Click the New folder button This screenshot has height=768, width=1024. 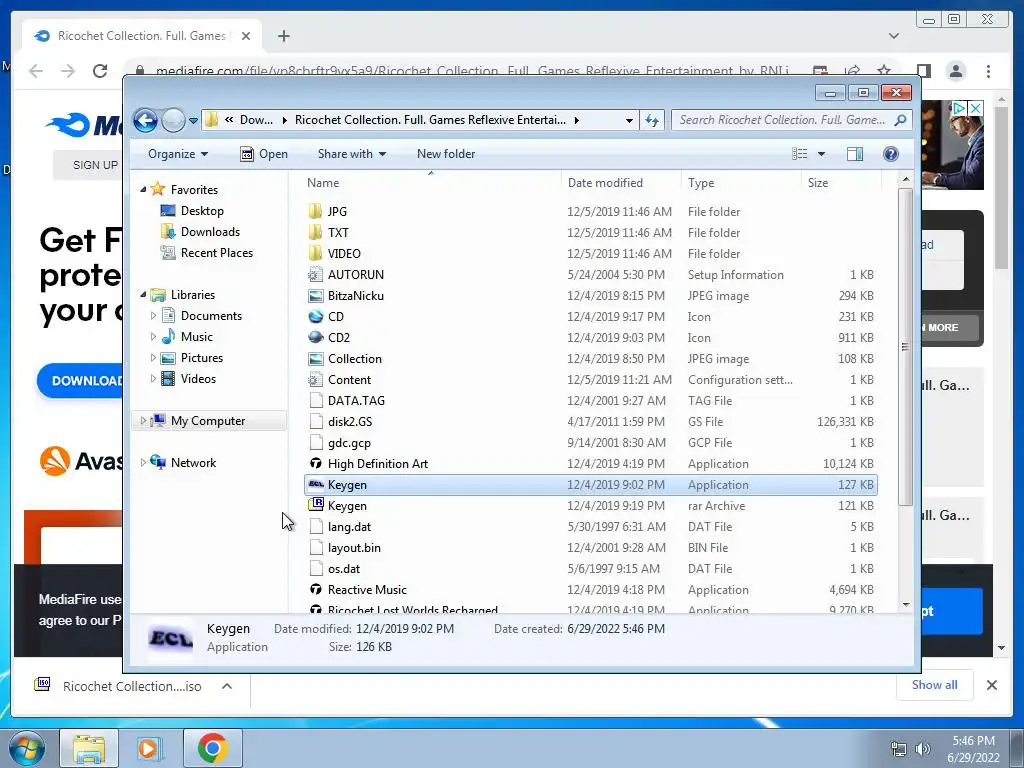(x=446, y=154)
